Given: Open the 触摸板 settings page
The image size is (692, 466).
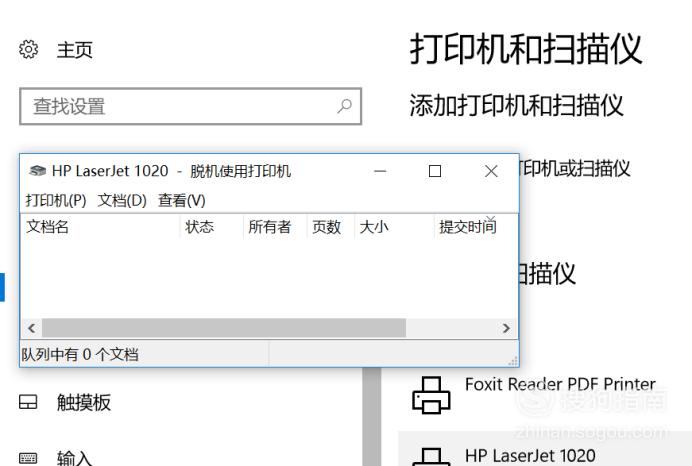Looking at the screenshot, I should click(x=83, y=402).
